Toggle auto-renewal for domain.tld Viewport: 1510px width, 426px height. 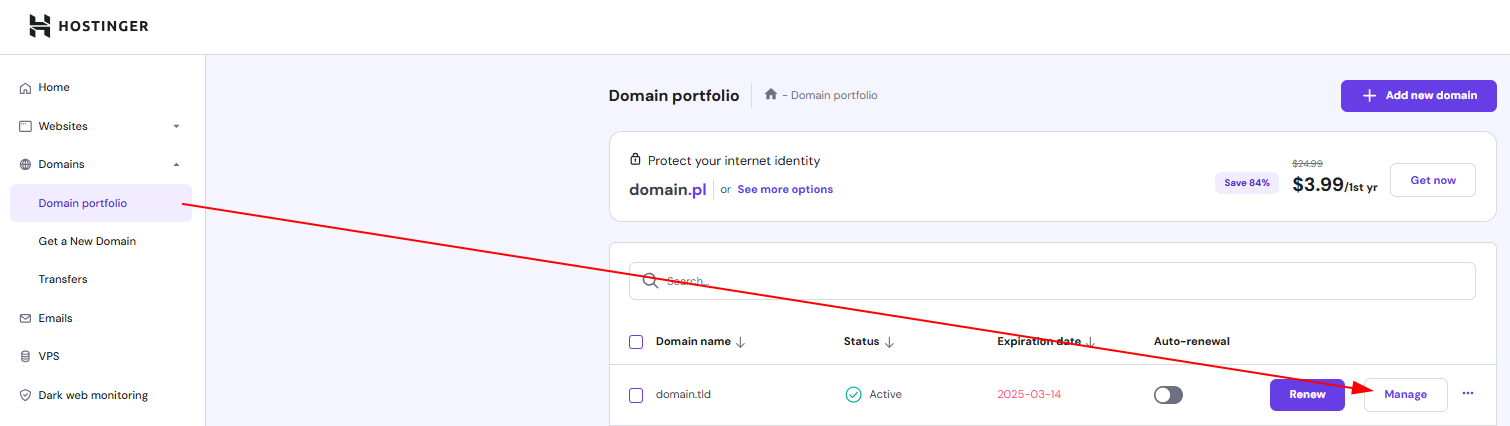[1168, 395]
